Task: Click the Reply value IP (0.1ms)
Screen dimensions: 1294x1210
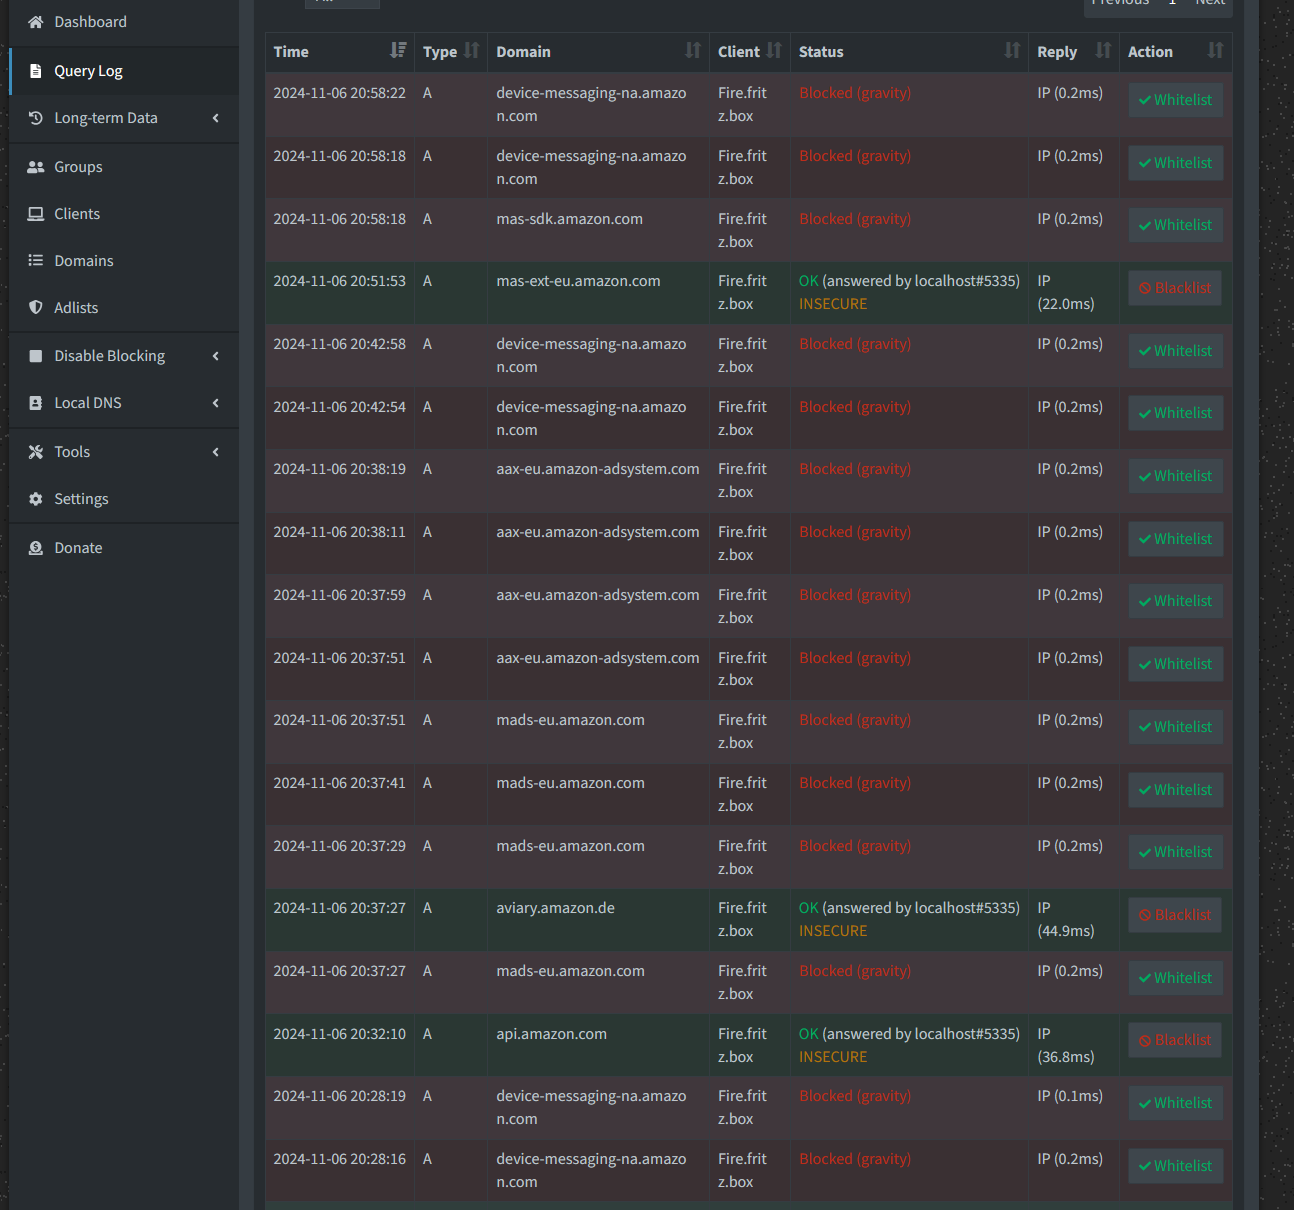Action: [1070, 1096]
